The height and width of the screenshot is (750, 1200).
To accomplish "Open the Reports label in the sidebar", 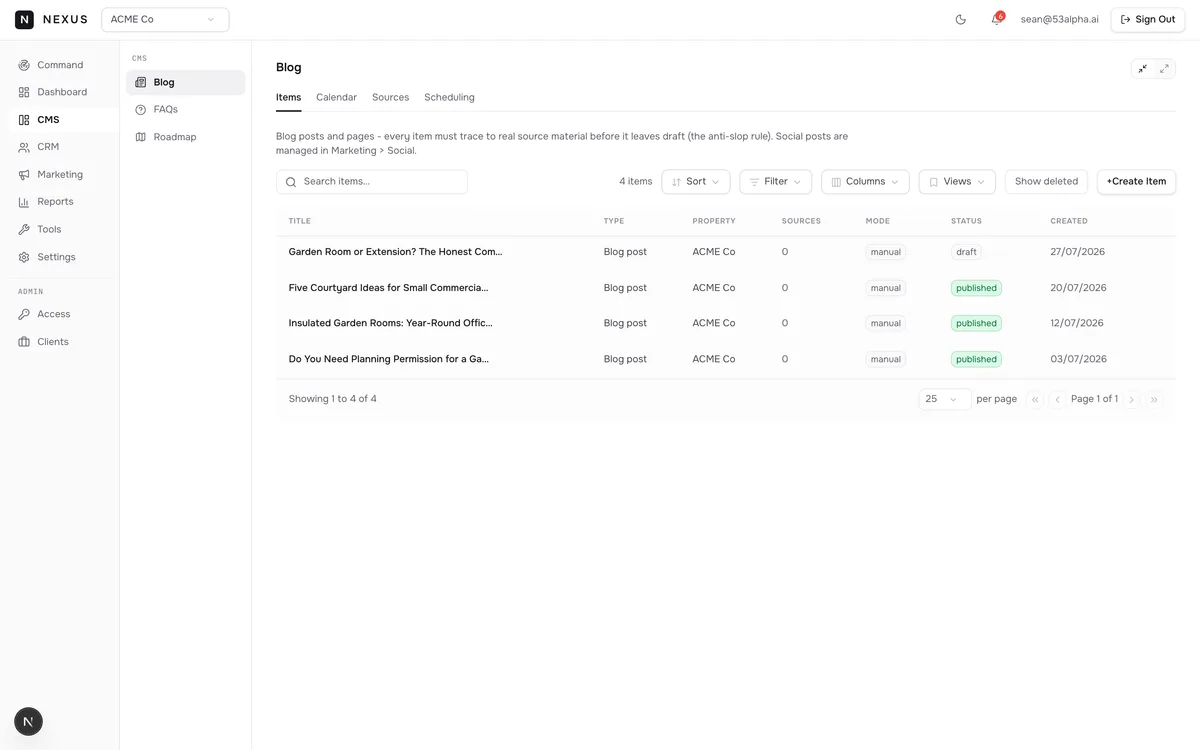I will [x=55, y=202].
